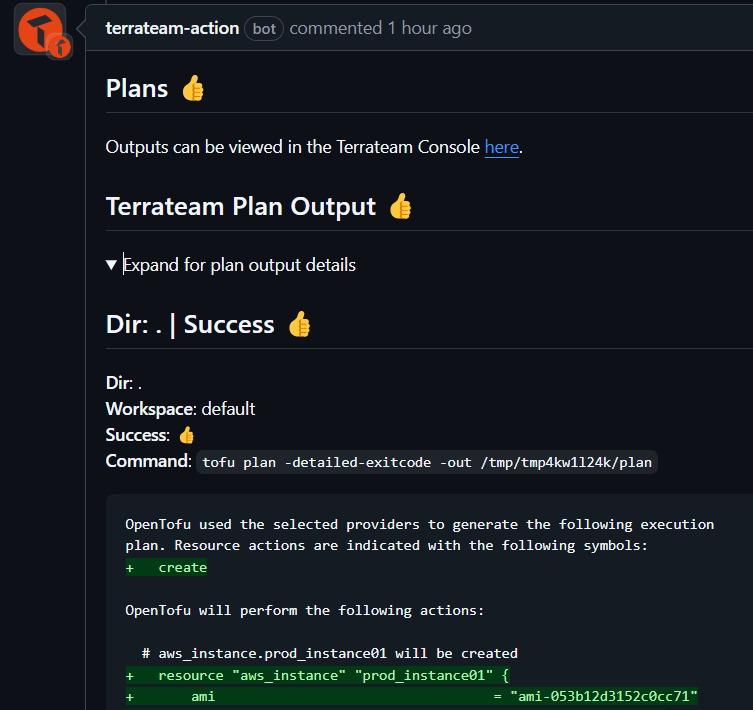
Task: Open the Terrateam Console 'here' link
Action: (x=501, y=147)
